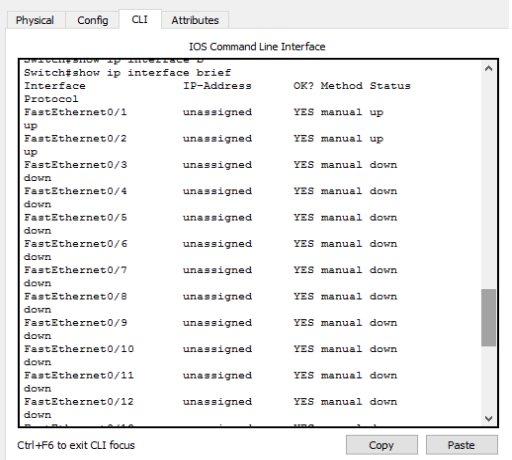Viewport: 512px width, 460px height.
Task: Click the FastEthernet0/2 interface text
Action: pyautogui.click(x=75, y=138)
